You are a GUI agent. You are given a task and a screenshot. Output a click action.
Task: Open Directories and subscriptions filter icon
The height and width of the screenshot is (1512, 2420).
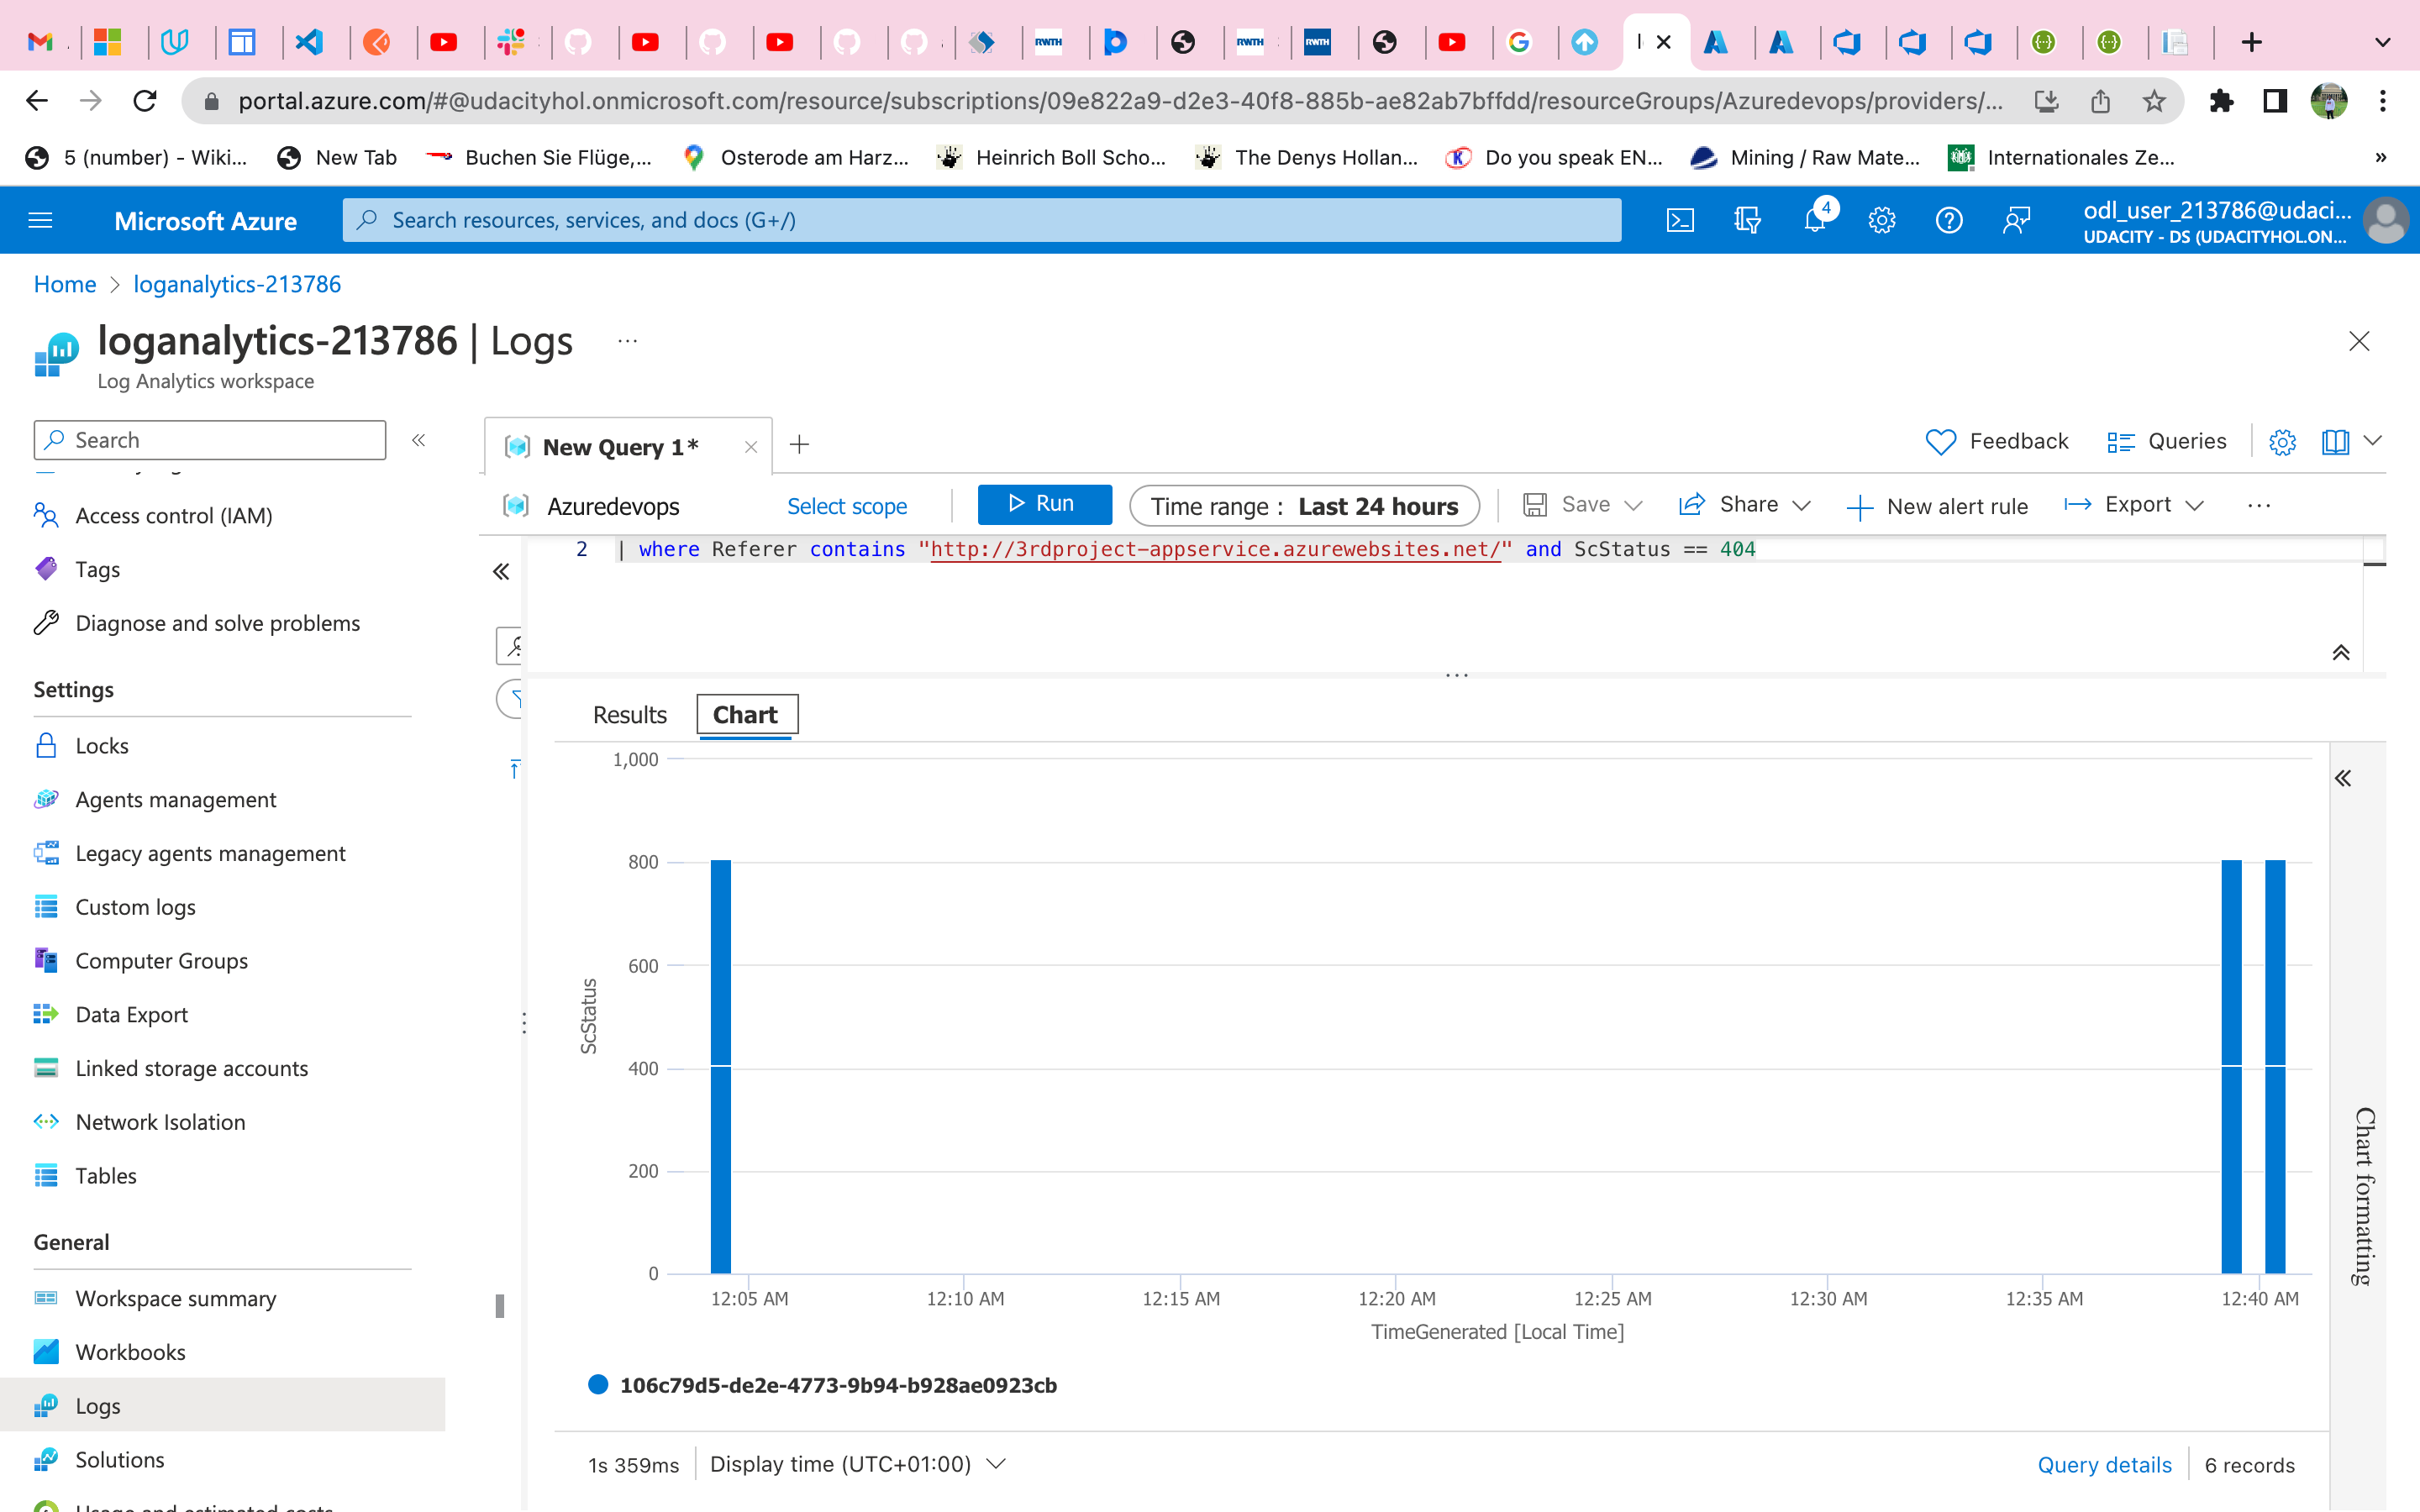tap(1747, 220)
